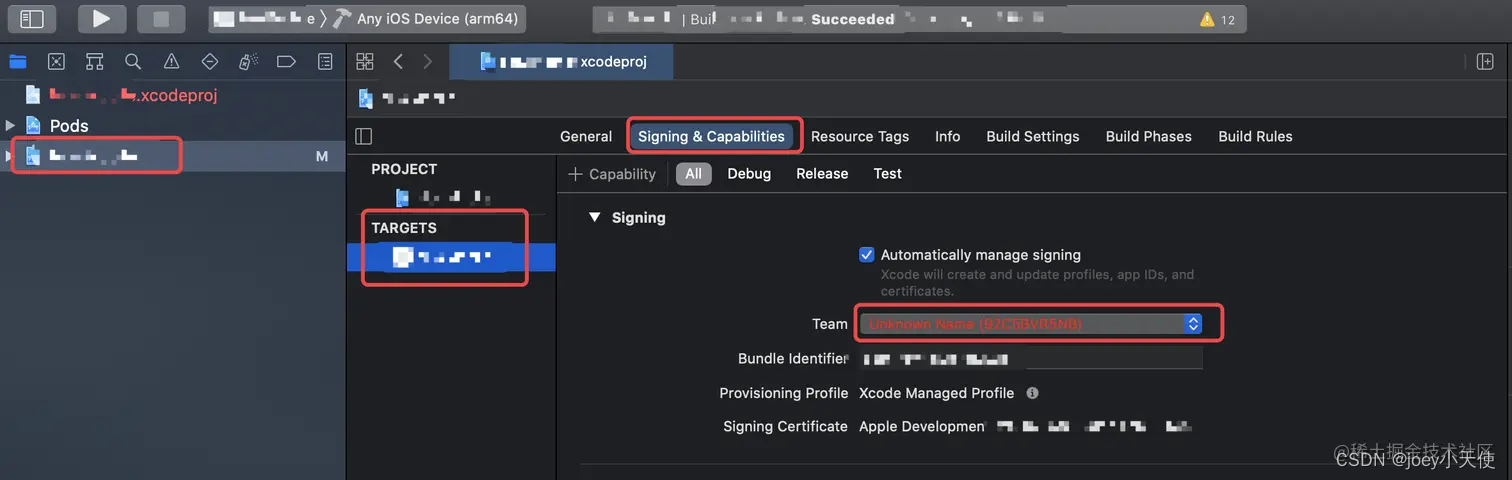Expand the modified project row marked M

(x=10, y=156)
